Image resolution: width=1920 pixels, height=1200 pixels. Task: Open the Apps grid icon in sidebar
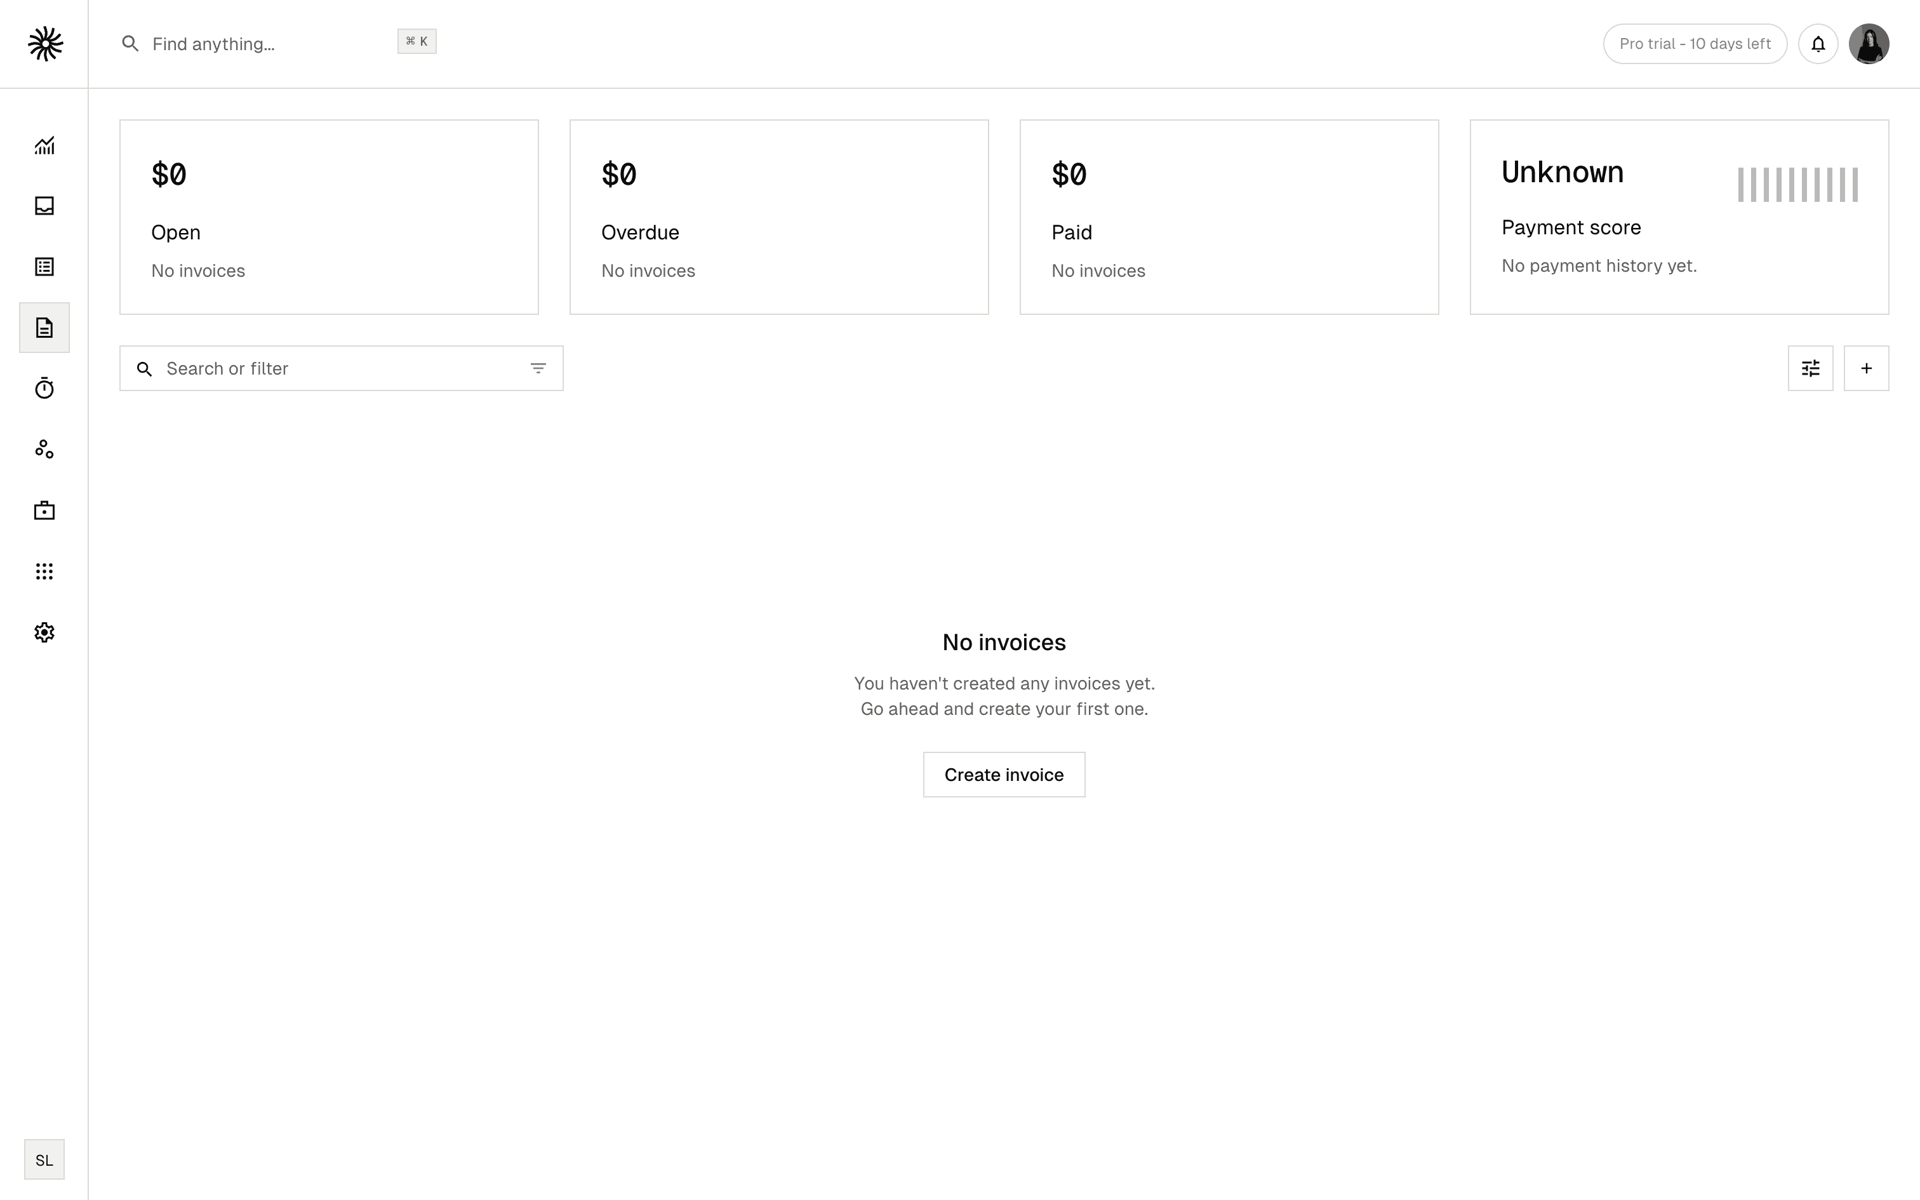click(44, 572)
